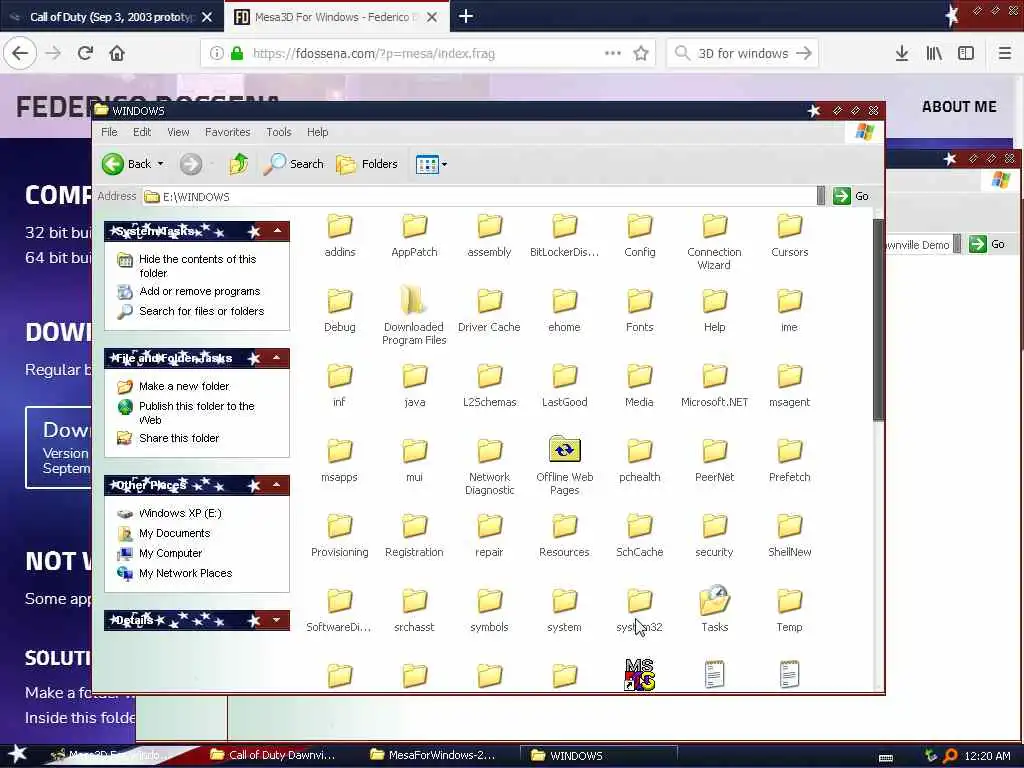The height and width of the screenshot is (768, 1024).
Task: Open the Edit menu
Action: [142, 132]
